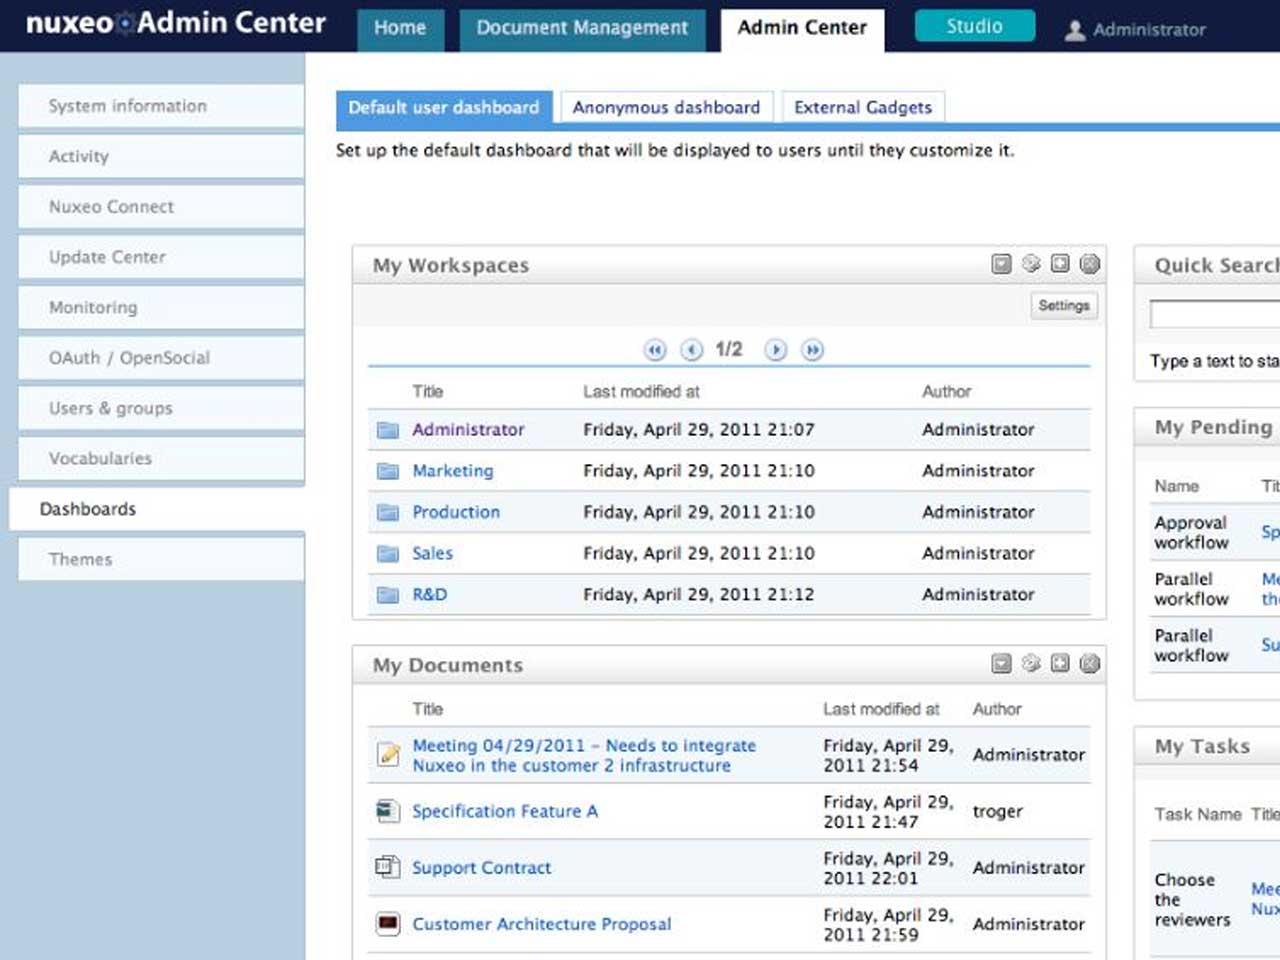Viewport: 1280px width, 960px height.
Task: Click the Marketing workspace folder icon
Action: click(388, 471)
